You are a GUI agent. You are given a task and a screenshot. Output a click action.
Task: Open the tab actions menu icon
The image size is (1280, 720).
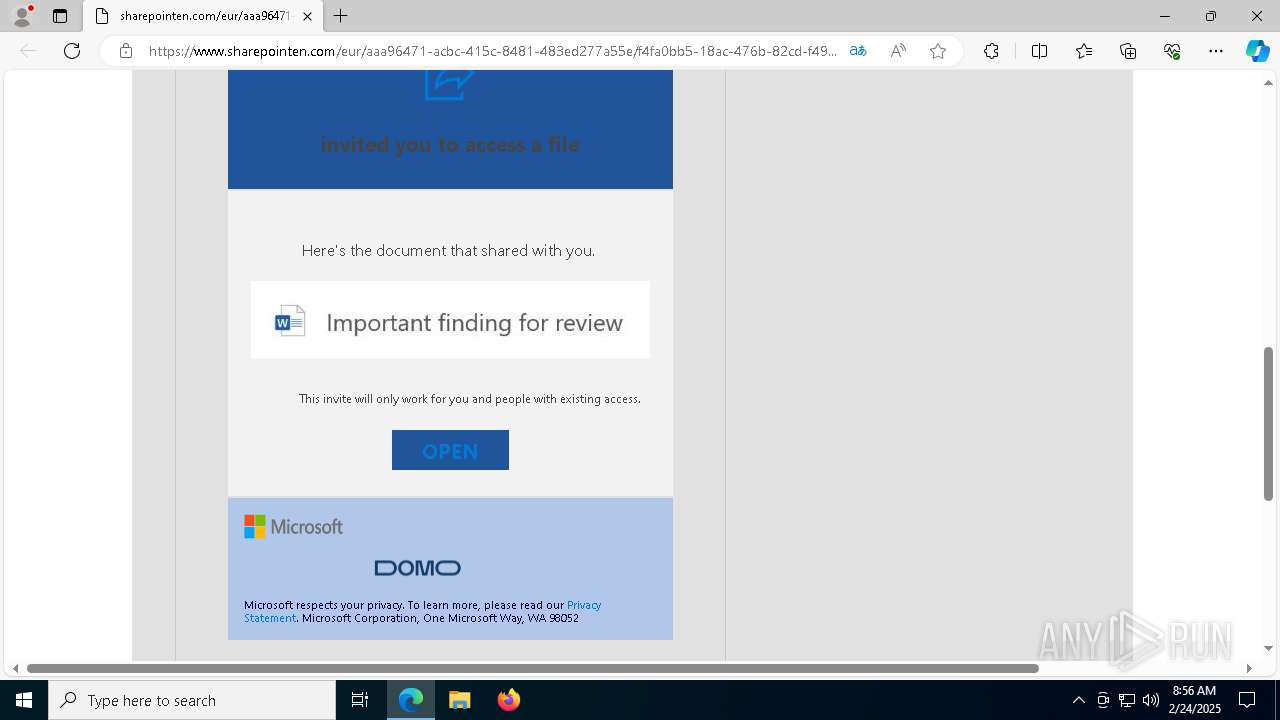(60, 16)
